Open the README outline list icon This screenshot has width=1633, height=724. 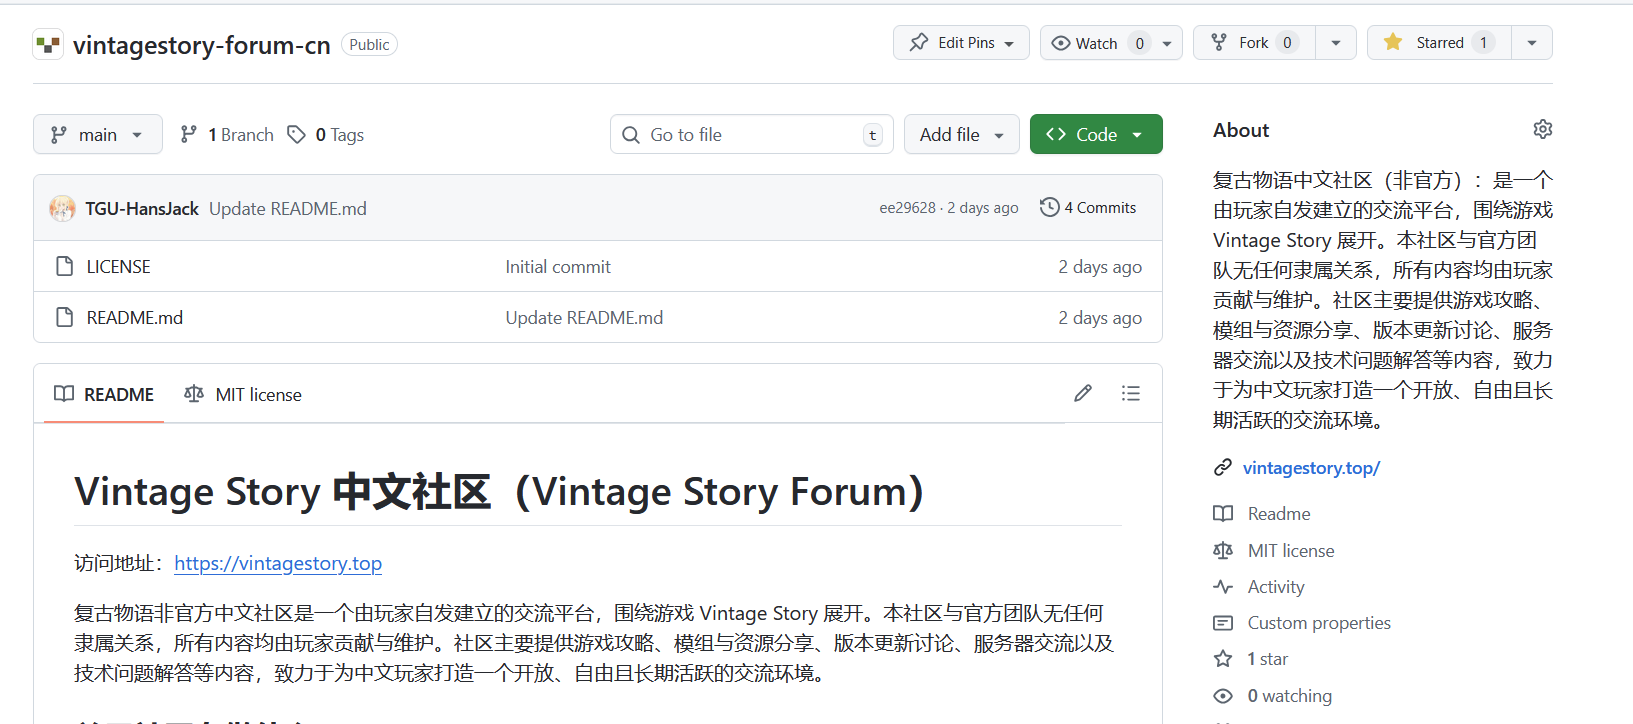[x=1131, y=393]
